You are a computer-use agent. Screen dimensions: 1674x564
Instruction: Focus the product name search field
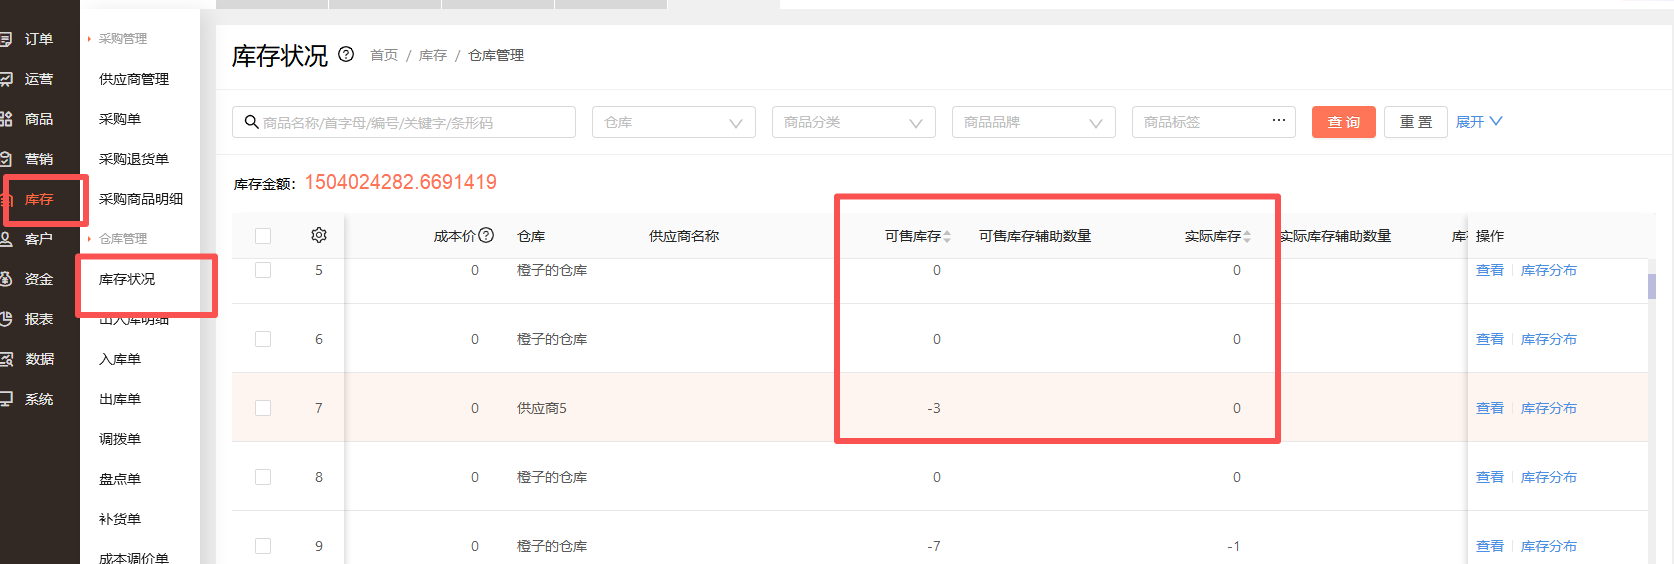404,122
